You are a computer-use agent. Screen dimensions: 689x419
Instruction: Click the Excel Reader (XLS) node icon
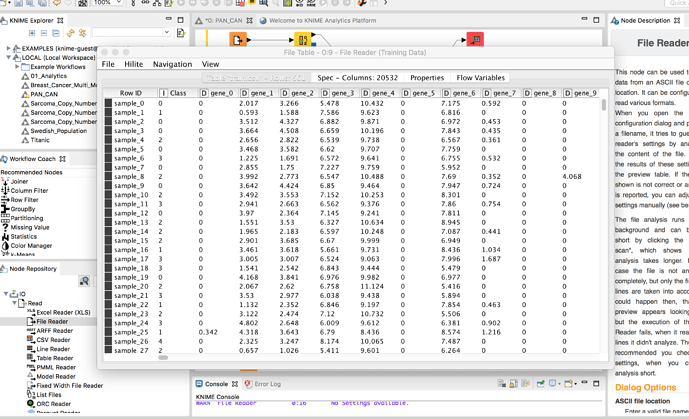click(31, 312)
